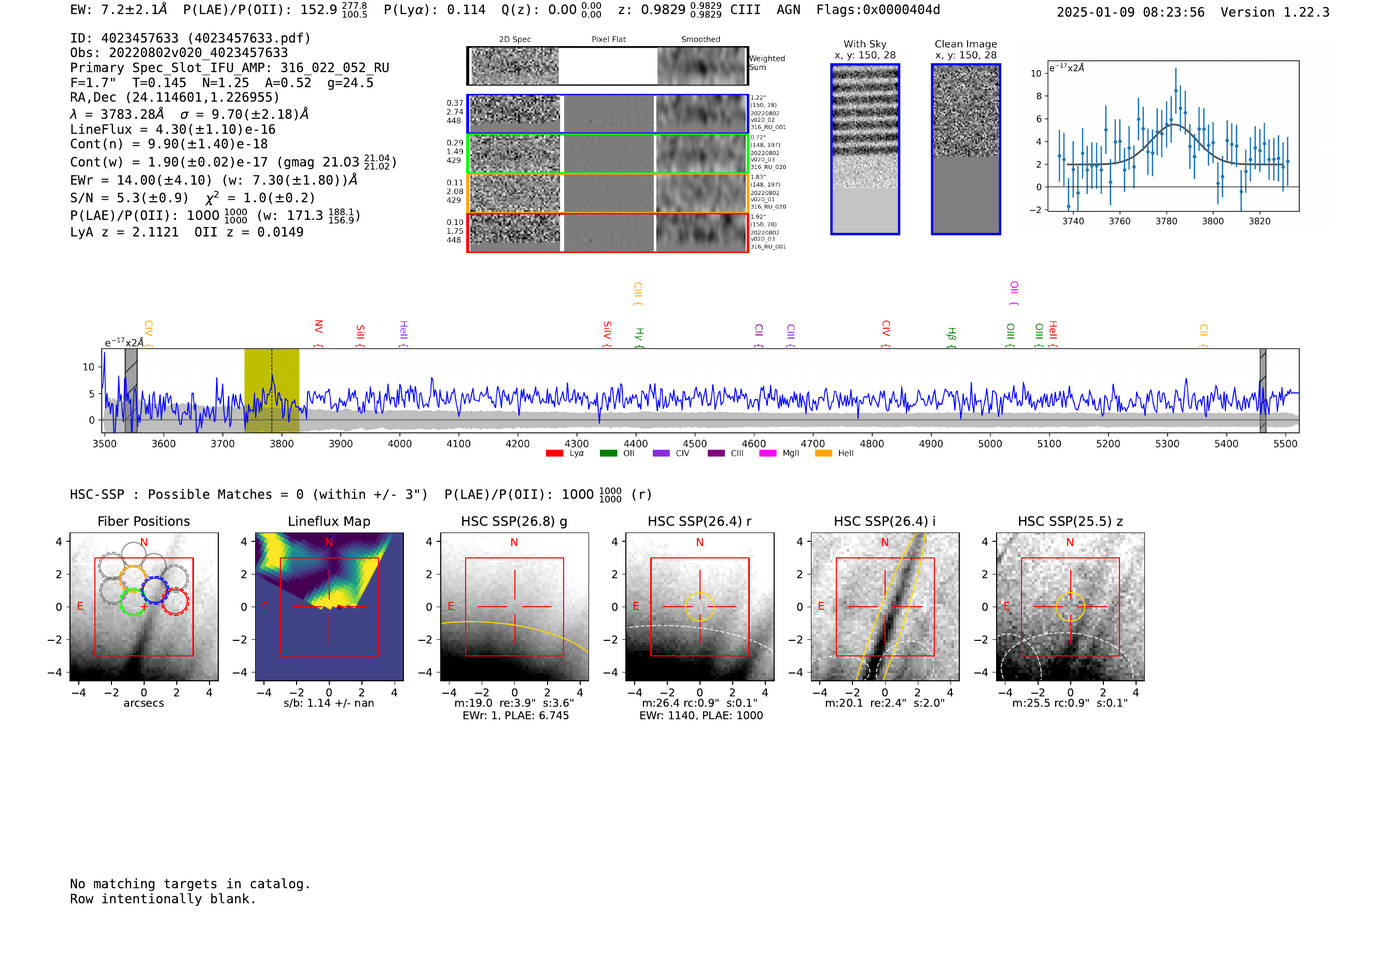Select the red-bordered fiber 2D spec cutout
Viewport: 1400px width, 953px height.
pyautogui.click(x=515, y=232)
